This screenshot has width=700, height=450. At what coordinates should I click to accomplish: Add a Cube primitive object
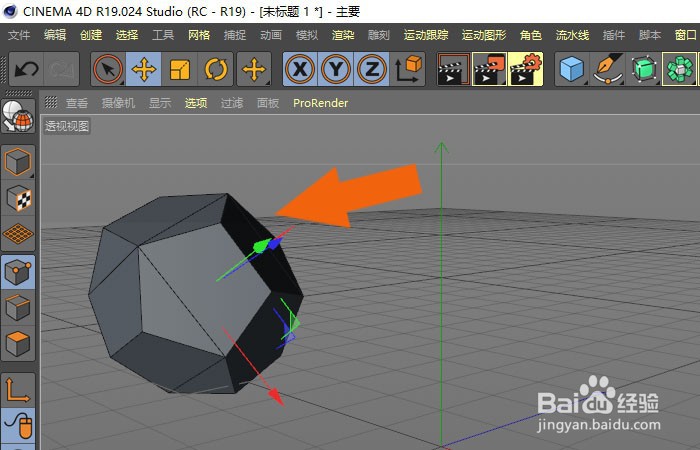[x=572, y=69]
